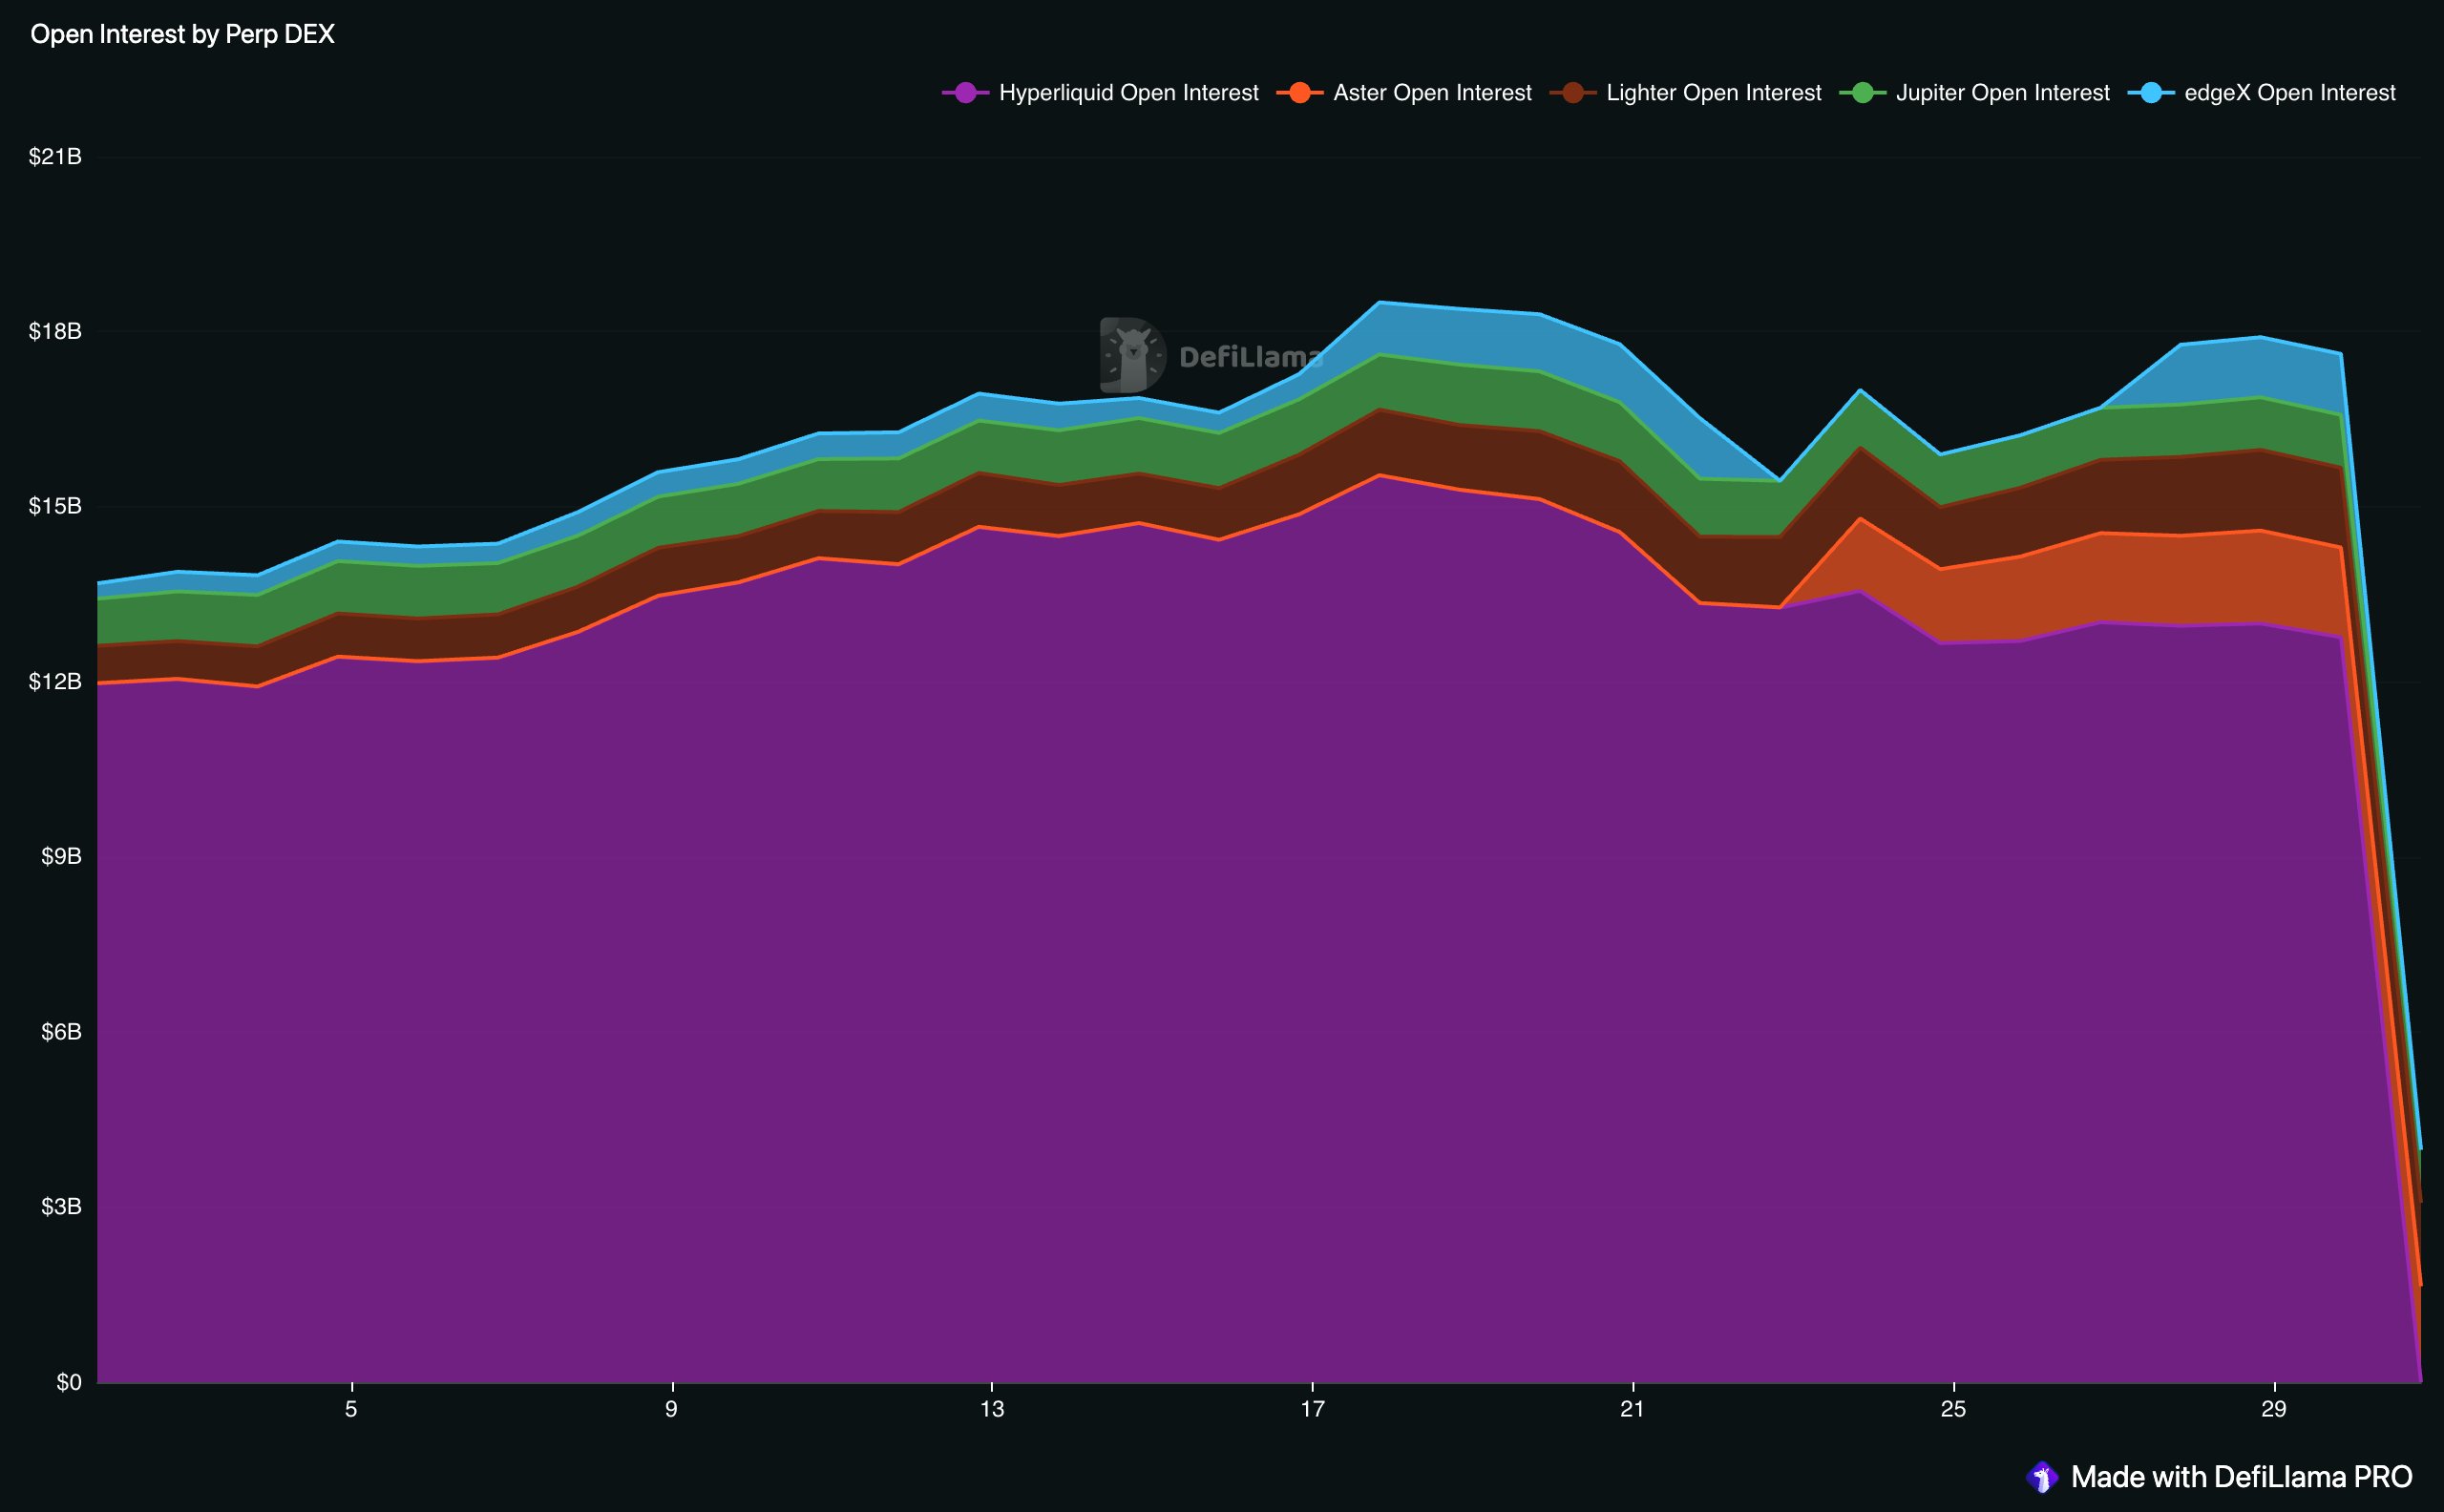Toggle Hyperliquid Open Interest series label
The height and width of the screenshot is (1512, 2444).
(x=1128, y=93)
